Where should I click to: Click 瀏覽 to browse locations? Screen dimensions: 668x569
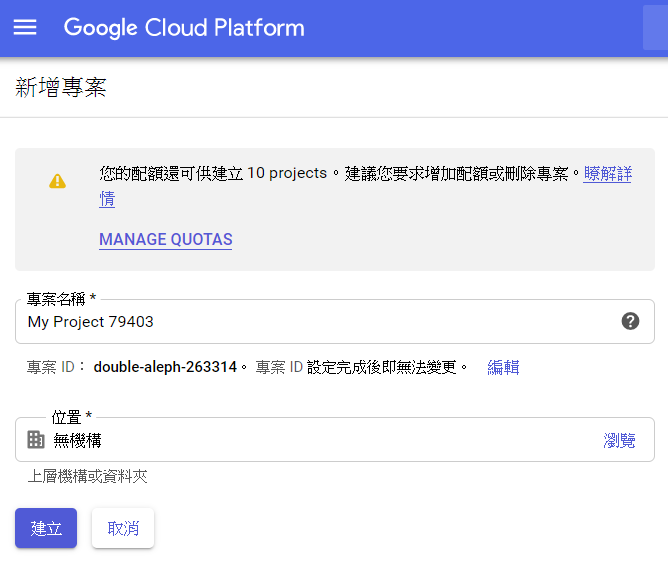(x=619, y=440)
